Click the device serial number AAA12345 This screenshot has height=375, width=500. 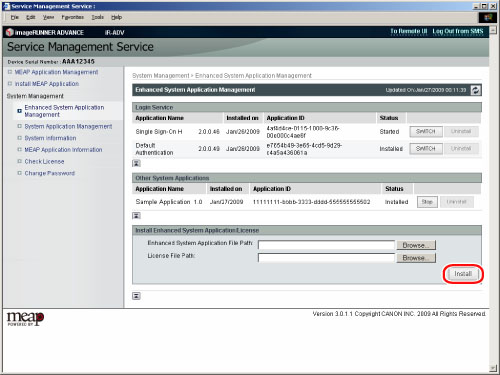point(78,62)
